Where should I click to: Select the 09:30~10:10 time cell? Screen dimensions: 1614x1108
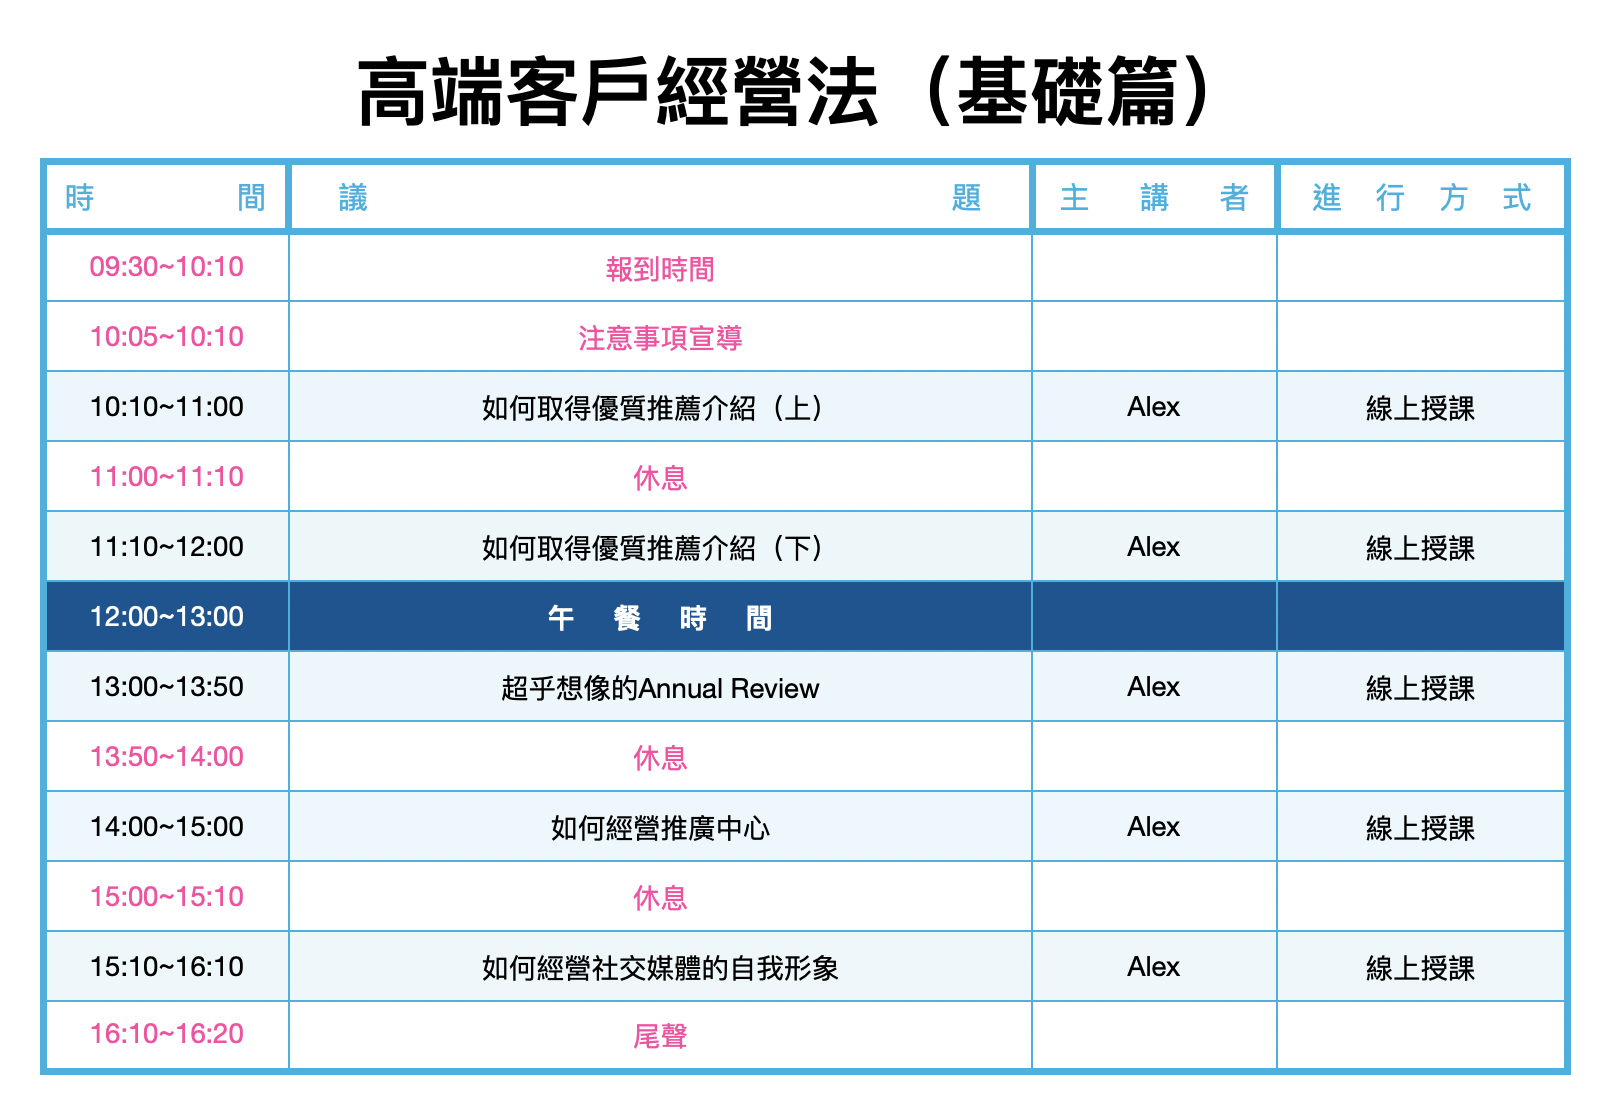click(166, 267)
